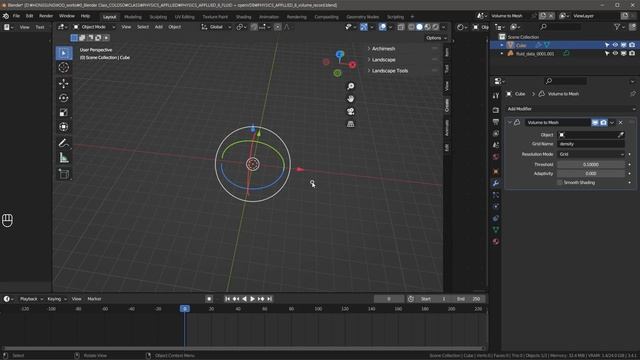
Task: Click the Blender logo icon
Action: coord(6,16)
